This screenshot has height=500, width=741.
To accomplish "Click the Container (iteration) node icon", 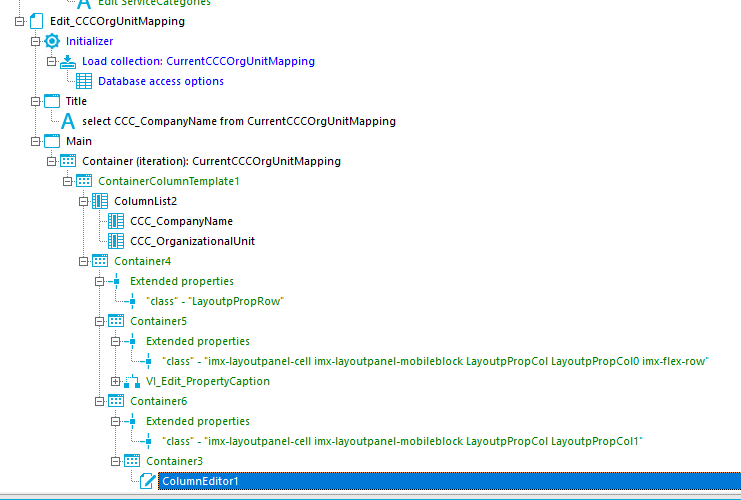I will coord(68,161).
